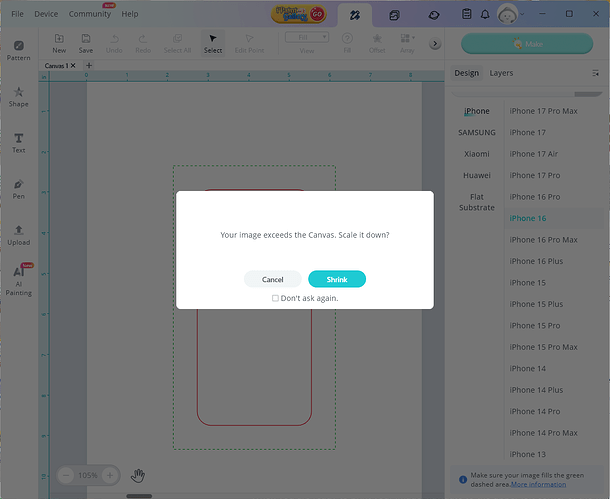Image resolution: width=610 pixels, height=499 pixels.
Task: Open the Shape tool
Action: point(19,97)
